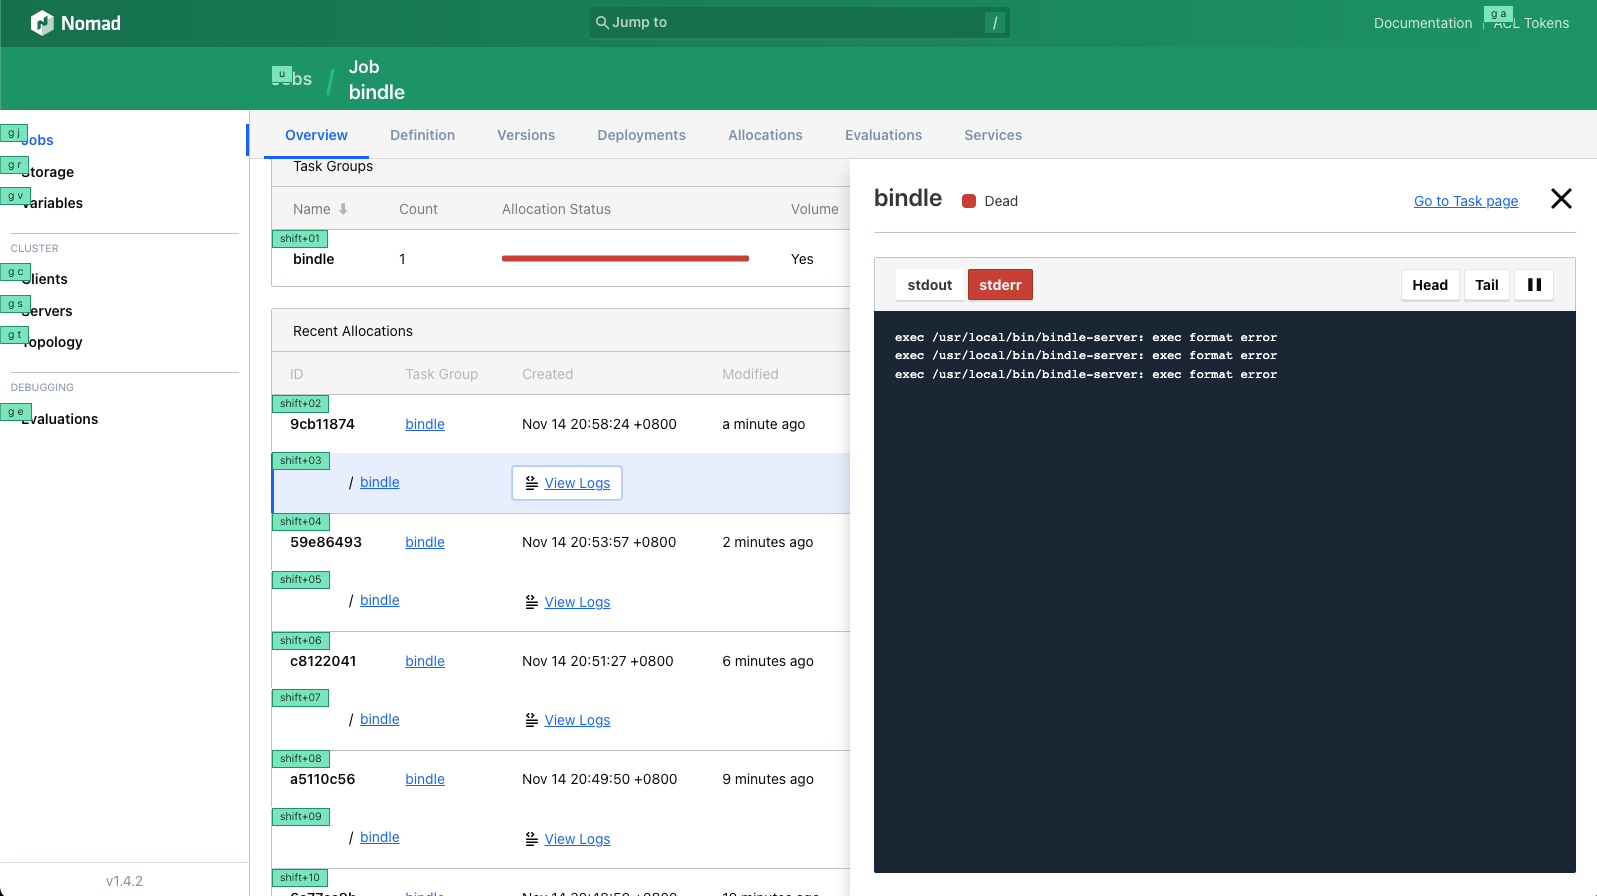This screenshot has height=896, width=1597.
Task: Click bindle task group link for a5110c56
Action: point(425,779)
